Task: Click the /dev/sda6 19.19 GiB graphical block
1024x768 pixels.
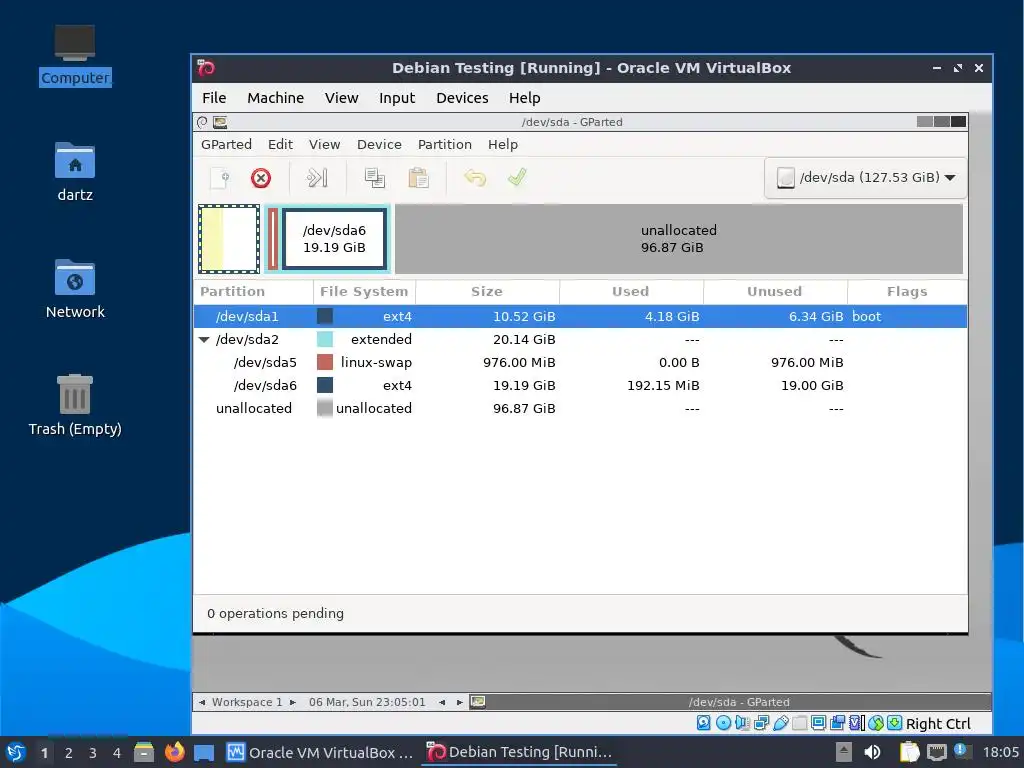Action: [x=334, y=238]
